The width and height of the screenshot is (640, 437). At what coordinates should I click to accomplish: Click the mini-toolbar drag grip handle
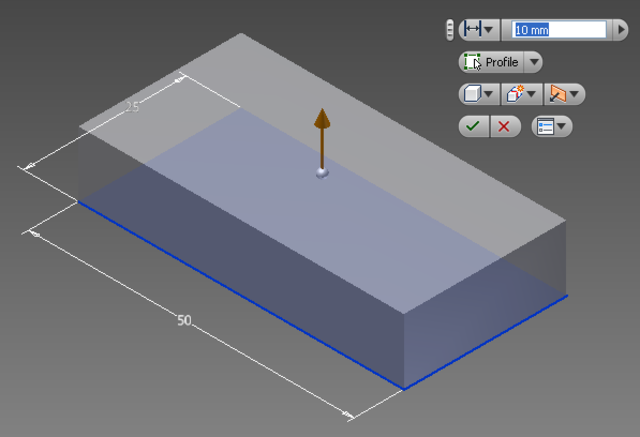point(449,30)
